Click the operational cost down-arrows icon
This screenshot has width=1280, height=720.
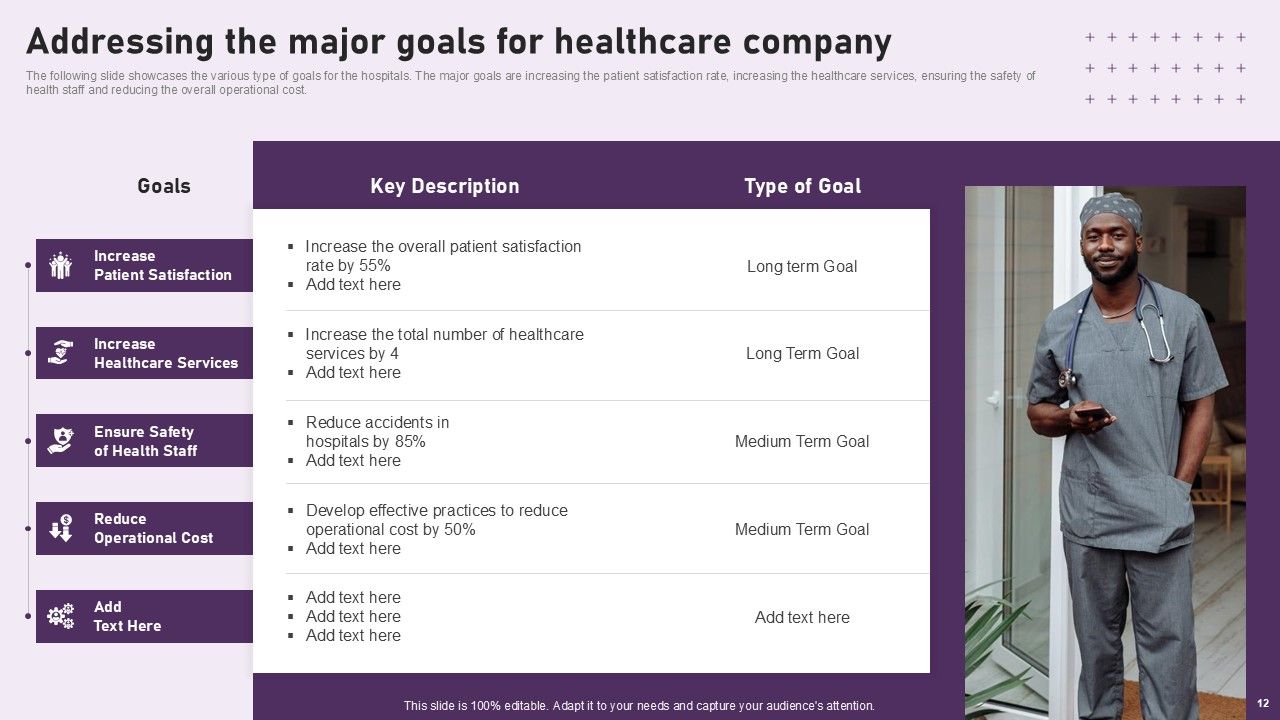[61, 528]
